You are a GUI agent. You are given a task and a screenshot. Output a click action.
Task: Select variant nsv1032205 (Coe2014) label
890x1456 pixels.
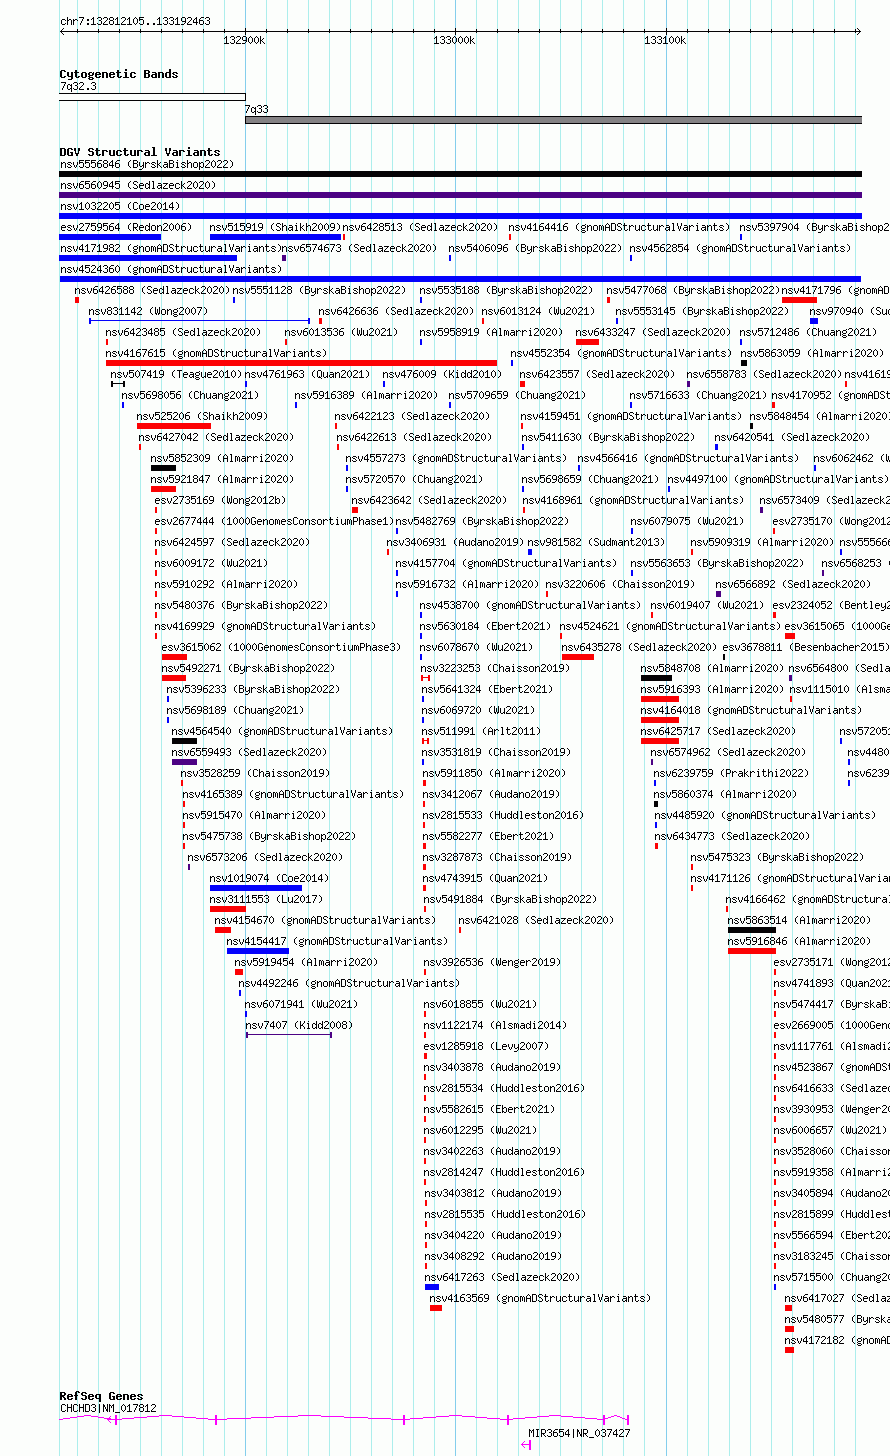(x=120, y=206)
